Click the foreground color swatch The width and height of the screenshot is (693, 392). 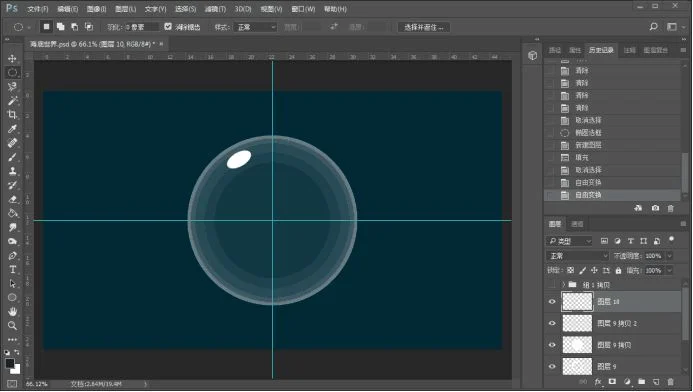(x=9, y=363)
